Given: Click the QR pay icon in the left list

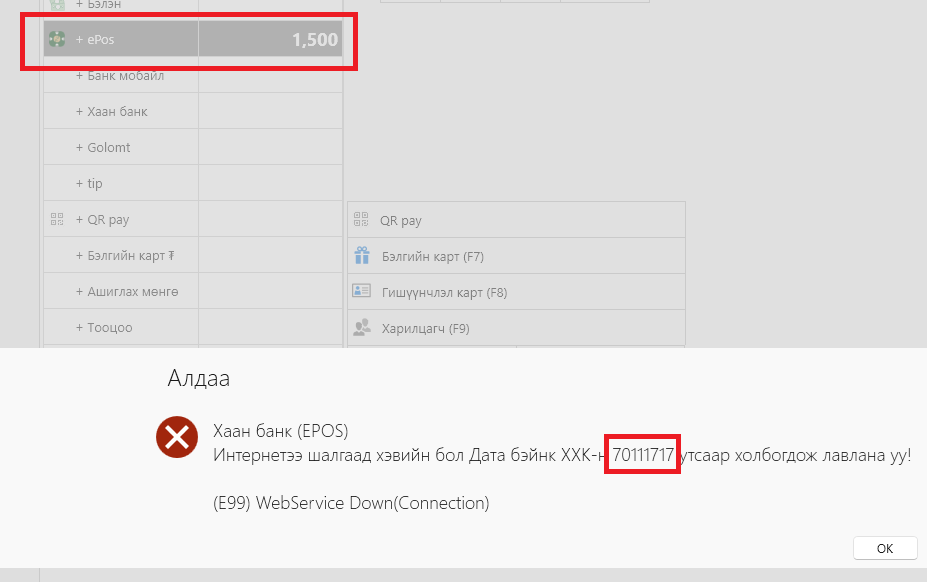Looking at the screenshot, I should 57,219.
